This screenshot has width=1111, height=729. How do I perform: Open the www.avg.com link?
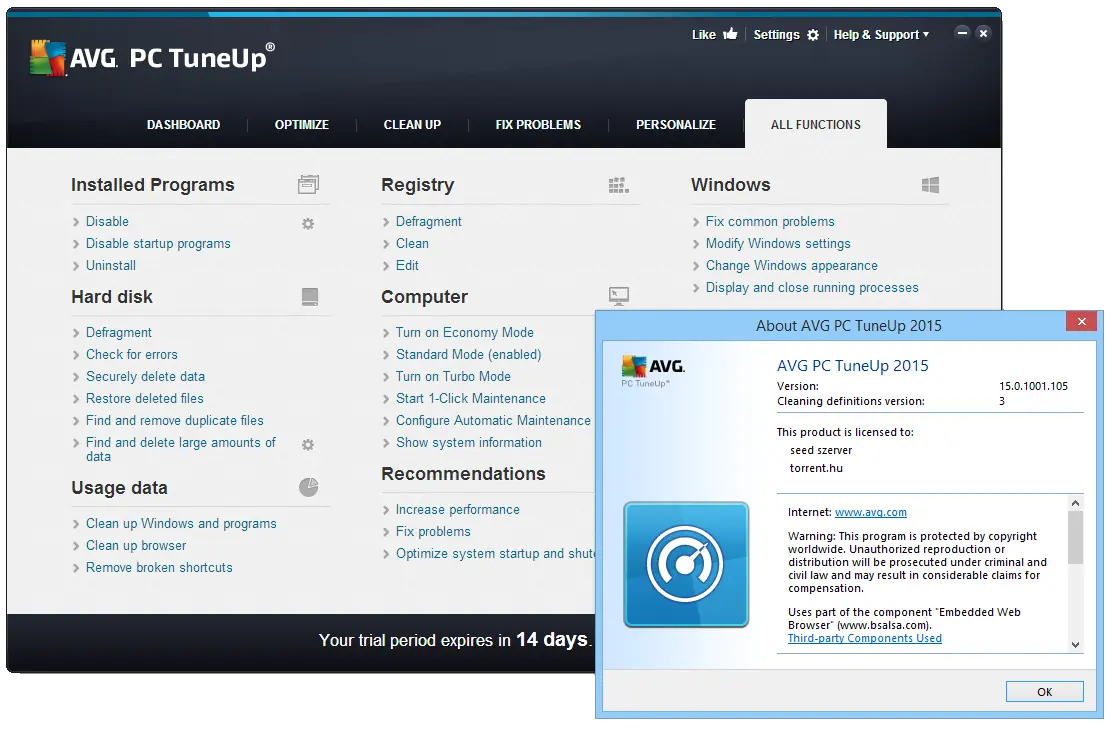coord(871,512)
